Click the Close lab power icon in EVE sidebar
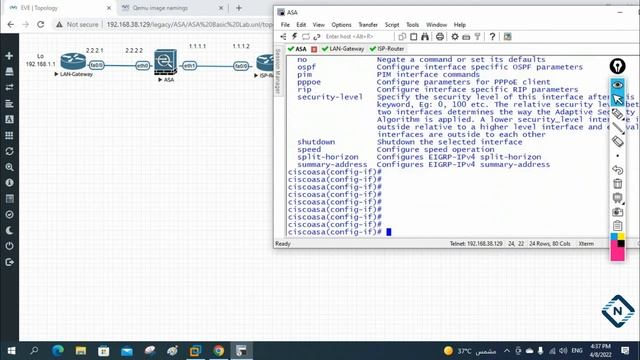The height and width of the screenshot is (360, 640). coord(9,246)
